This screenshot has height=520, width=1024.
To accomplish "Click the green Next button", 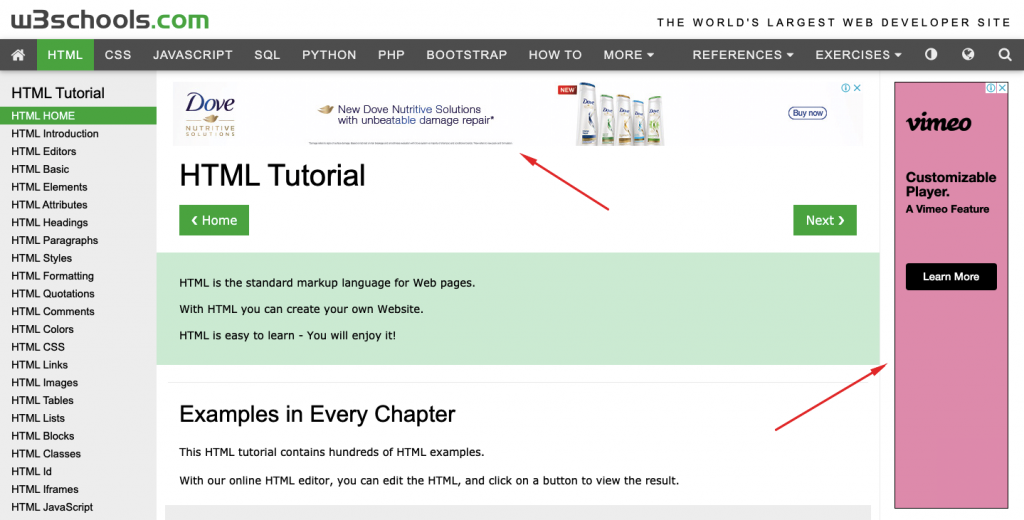I will [825, 220].
